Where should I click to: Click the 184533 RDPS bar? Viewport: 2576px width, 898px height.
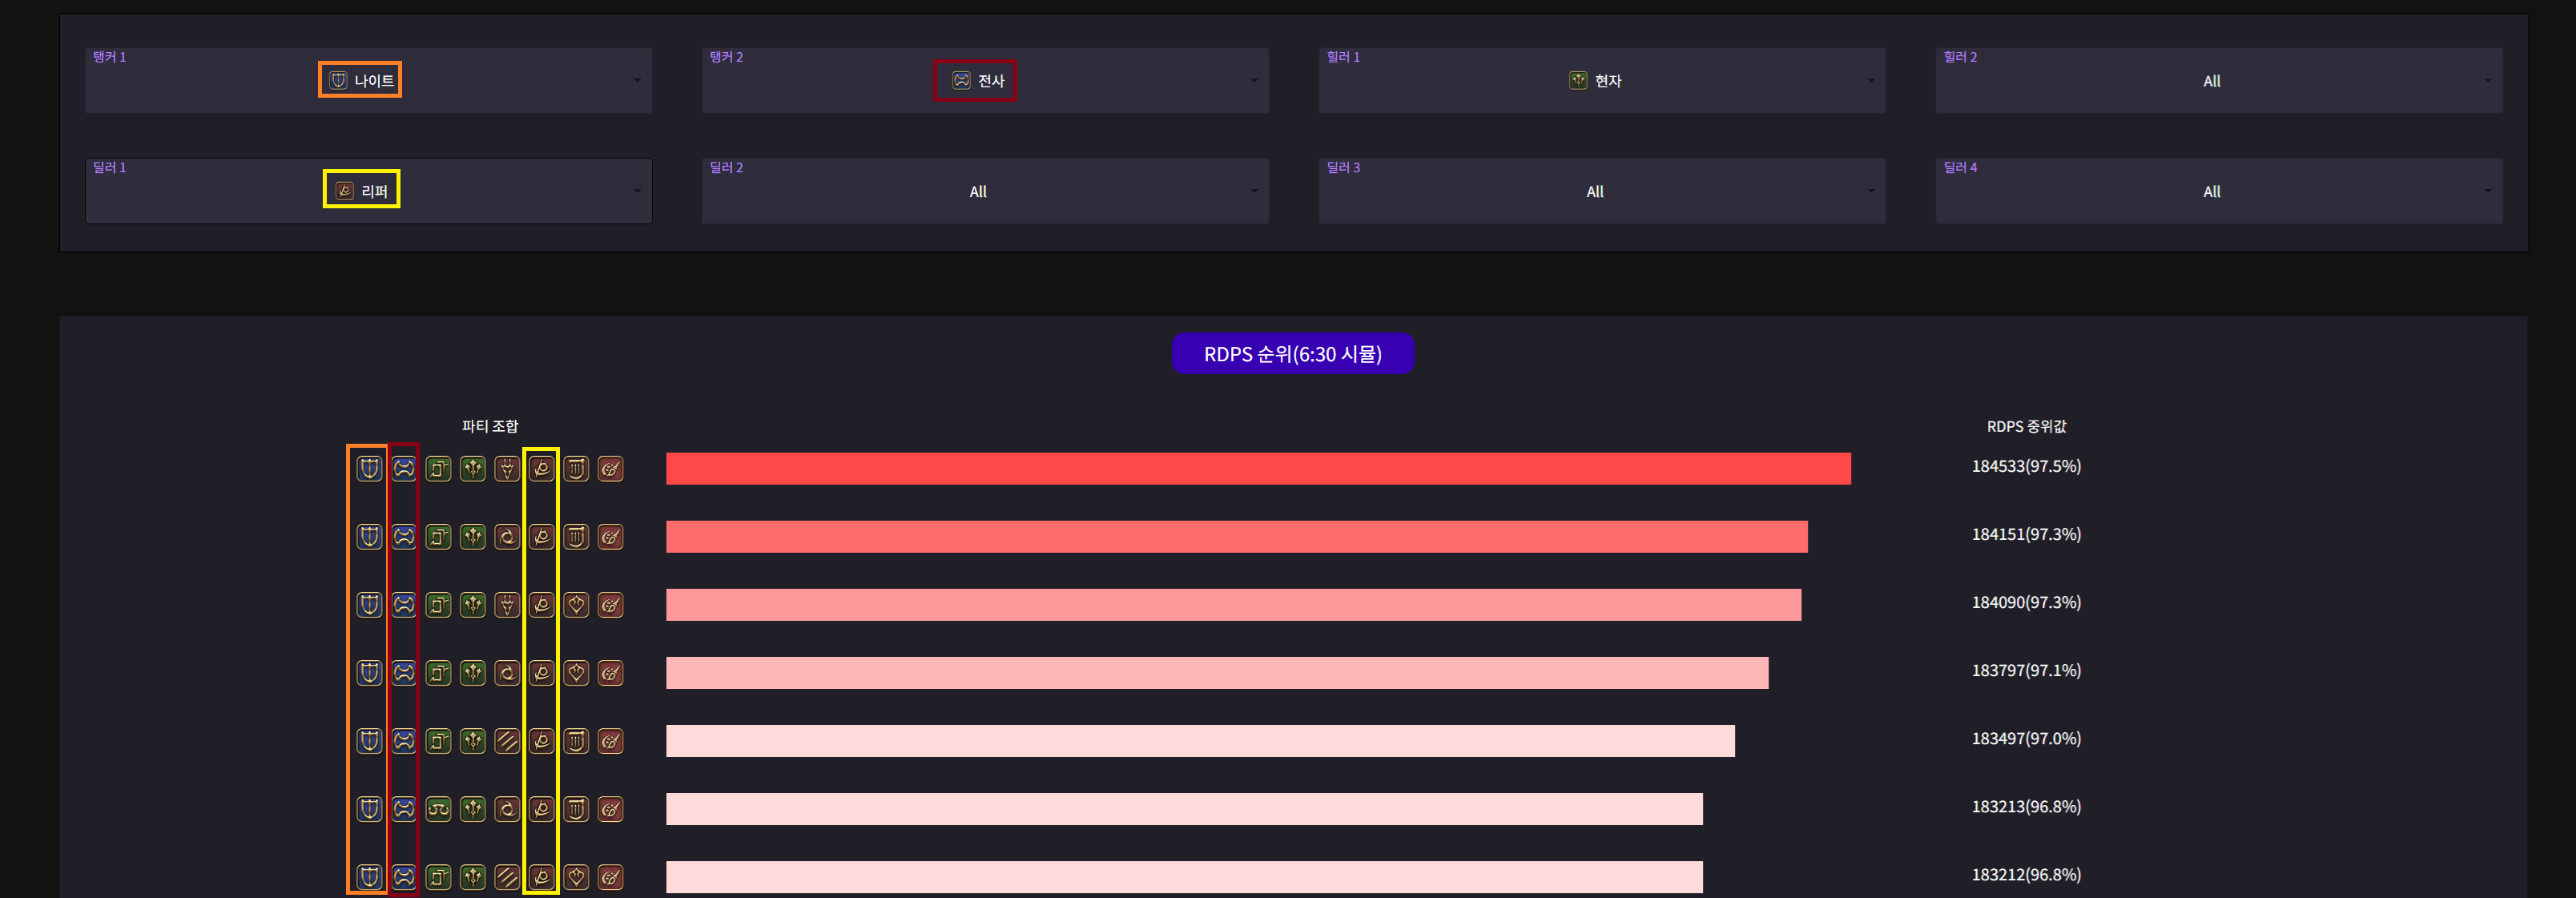[x=1258, y=468]
